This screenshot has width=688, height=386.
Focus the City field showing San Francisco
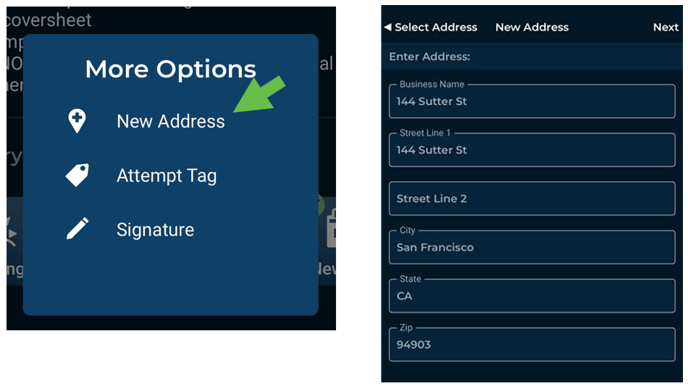coord(532,247)
